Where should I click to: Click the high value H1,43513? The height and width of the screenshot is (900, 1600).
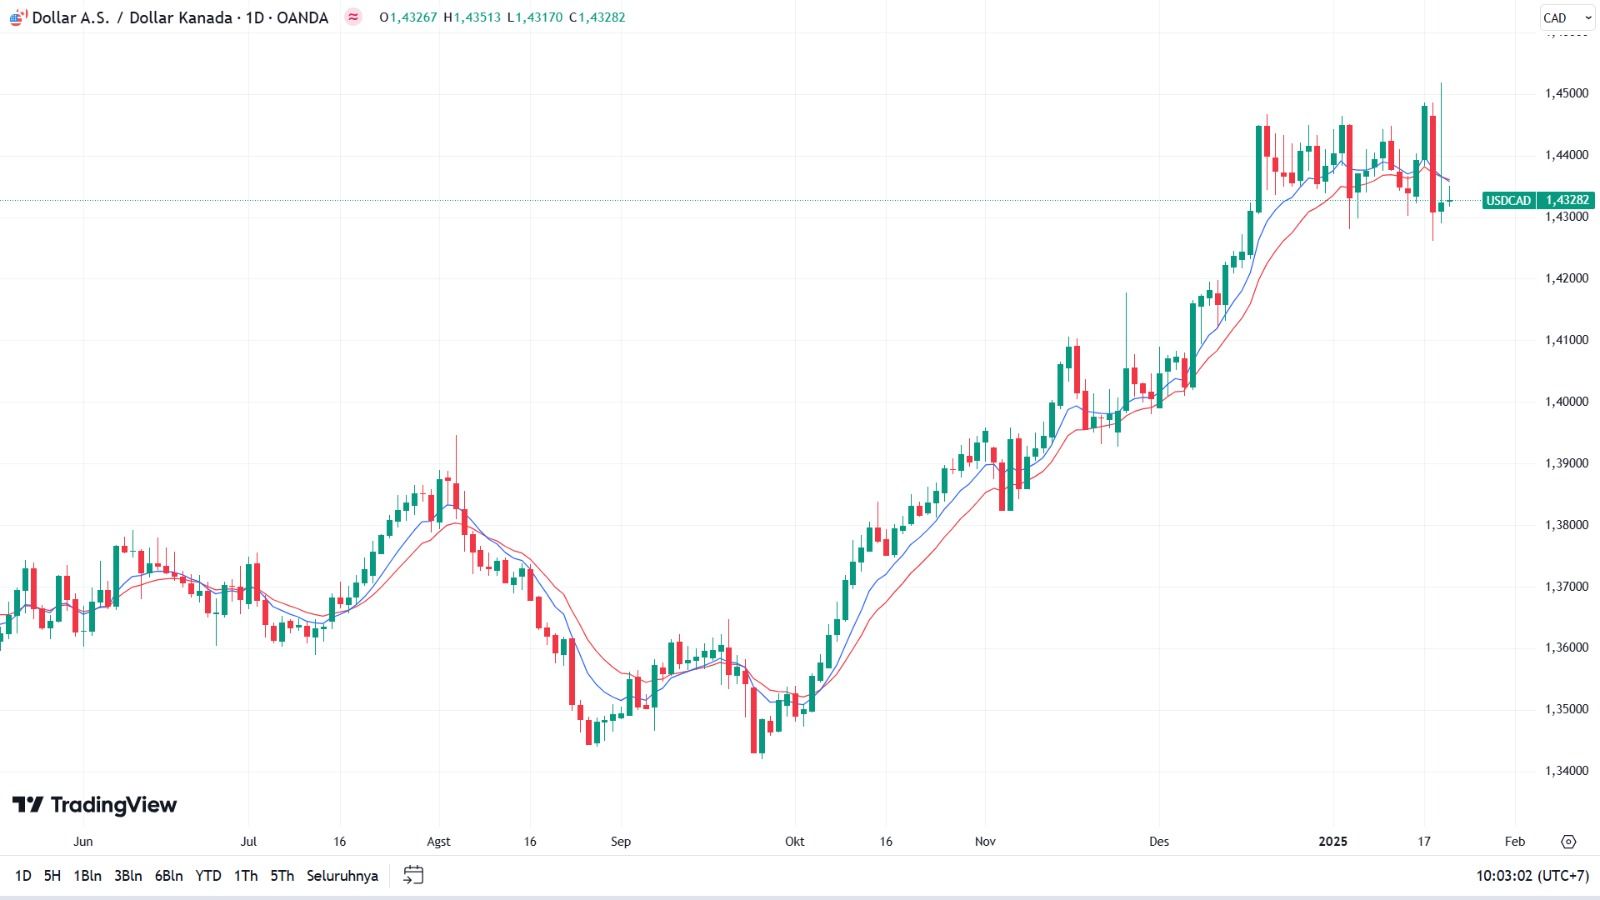click(x=472, y=17)
